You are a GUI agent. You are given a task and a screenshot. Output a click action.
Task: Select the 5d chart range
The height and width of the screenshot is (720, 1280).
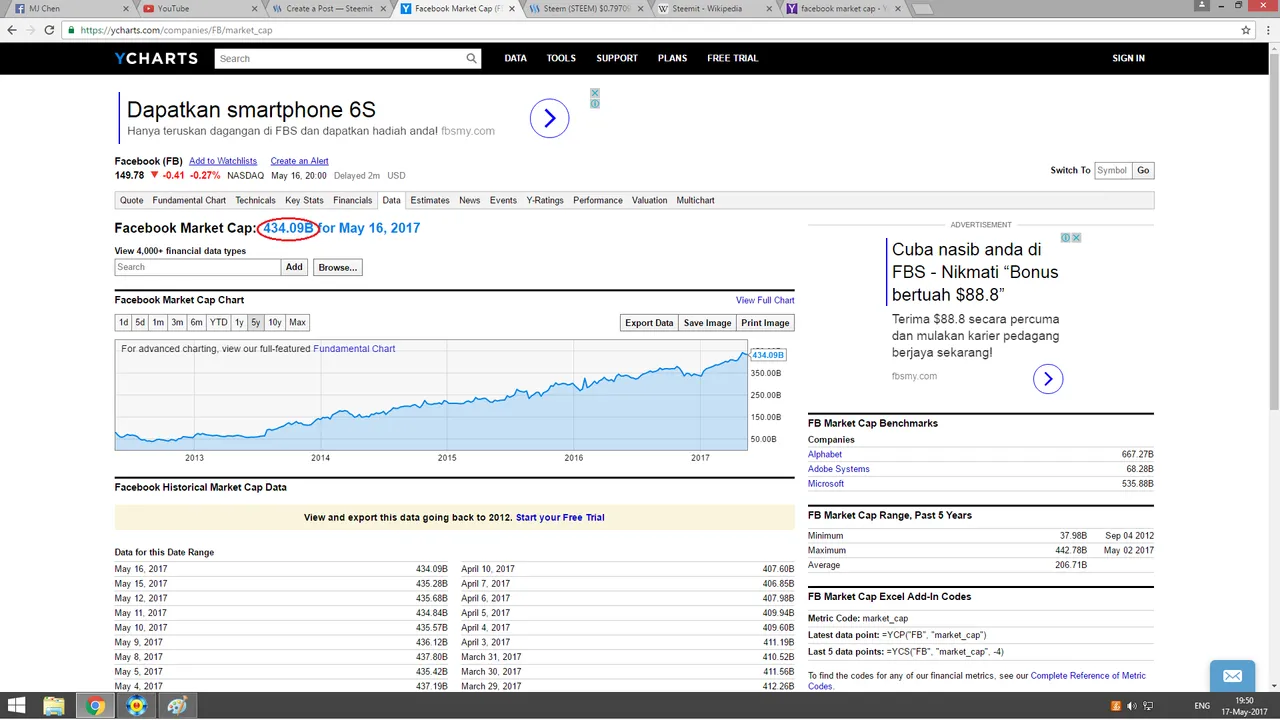[x=140, y=323]
